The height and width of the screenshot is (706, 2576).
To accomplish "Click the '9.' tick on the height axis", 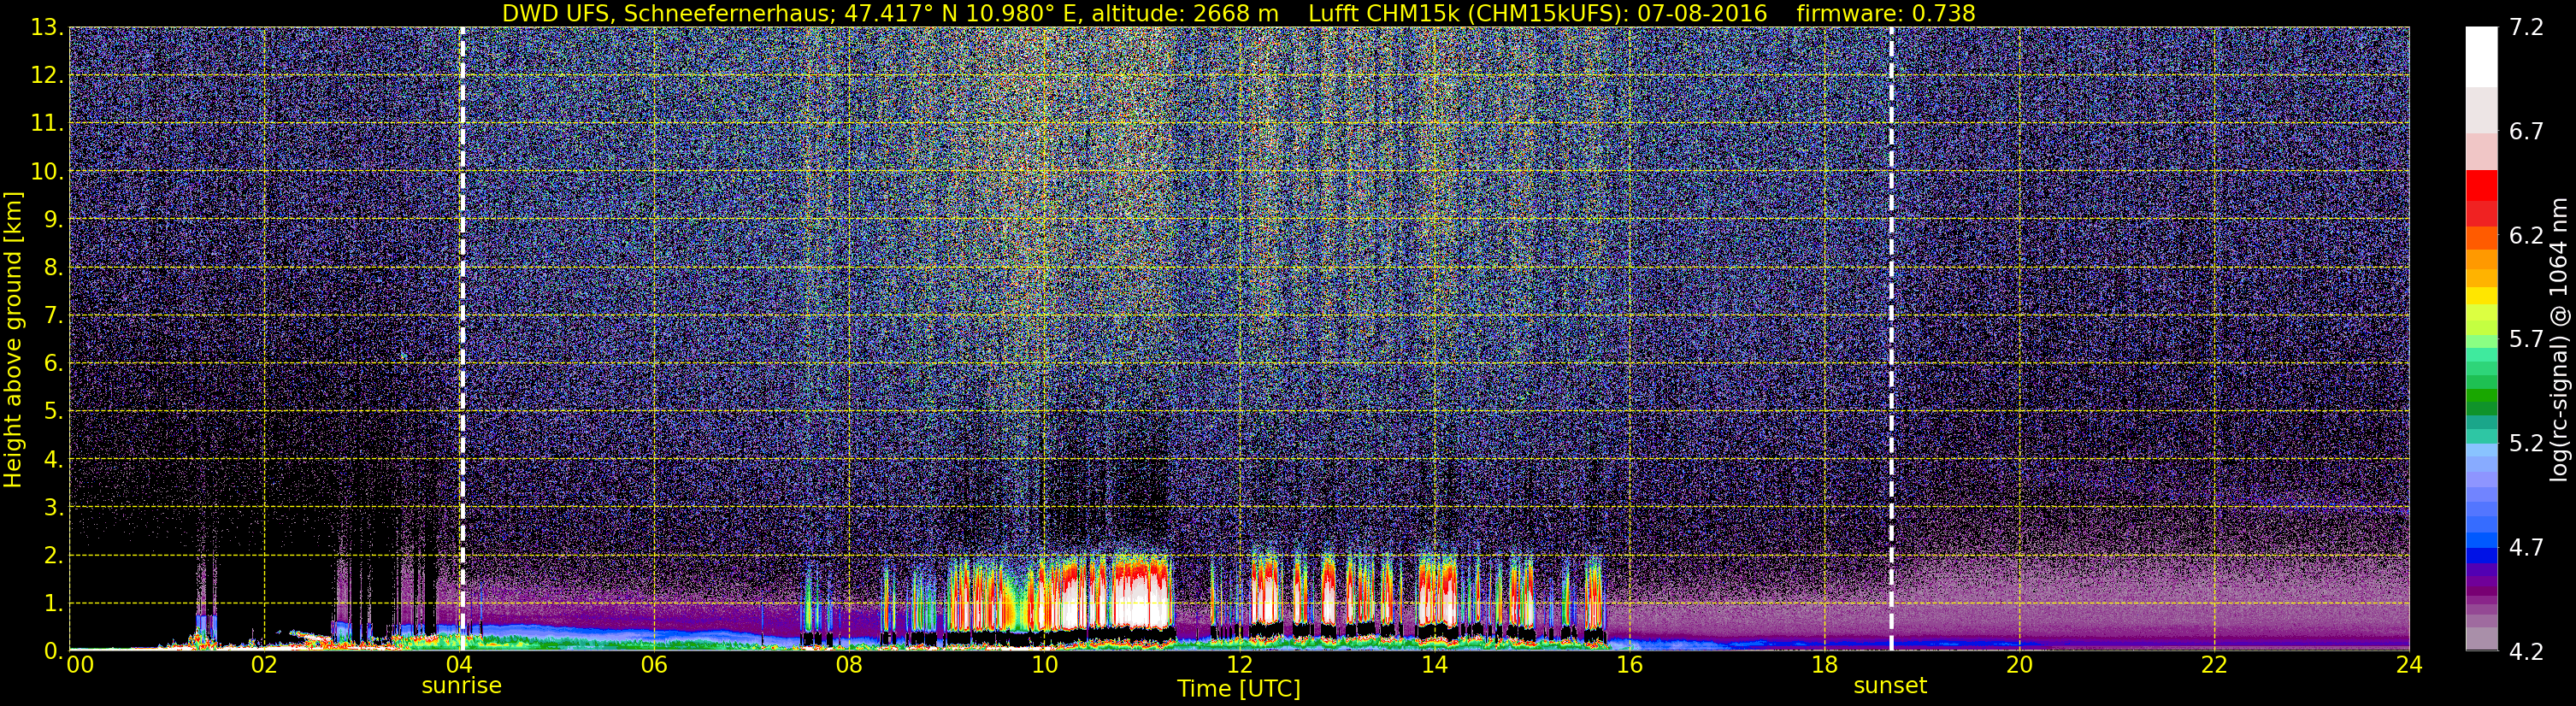I will (x=52, y=219).
